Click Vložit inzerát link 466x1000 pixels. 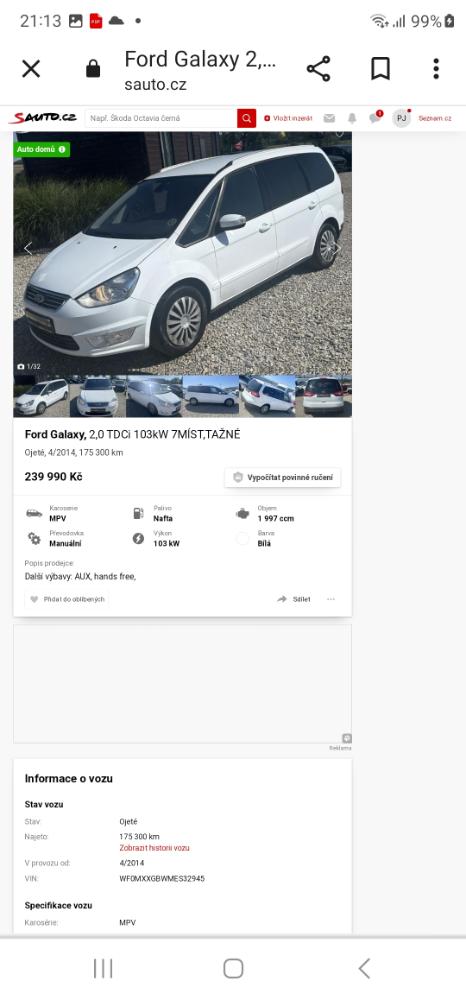click(x=288, y=119)
